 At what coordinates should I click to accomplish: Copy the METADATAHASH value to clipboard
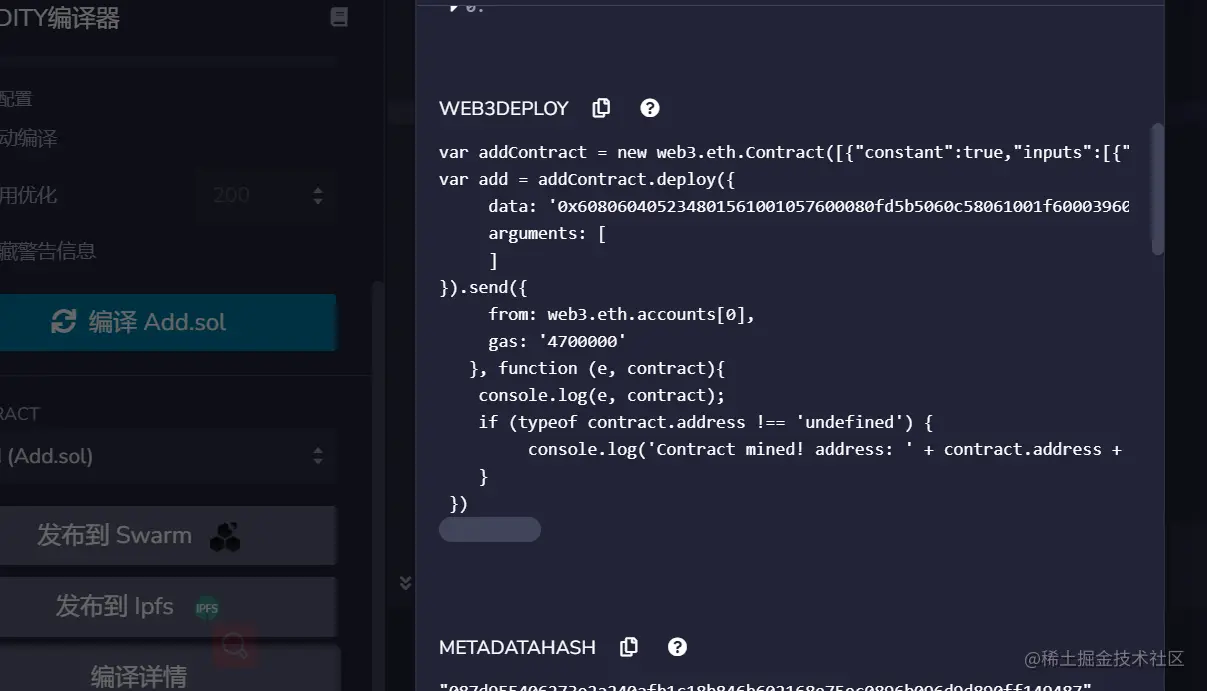[628, 647]
